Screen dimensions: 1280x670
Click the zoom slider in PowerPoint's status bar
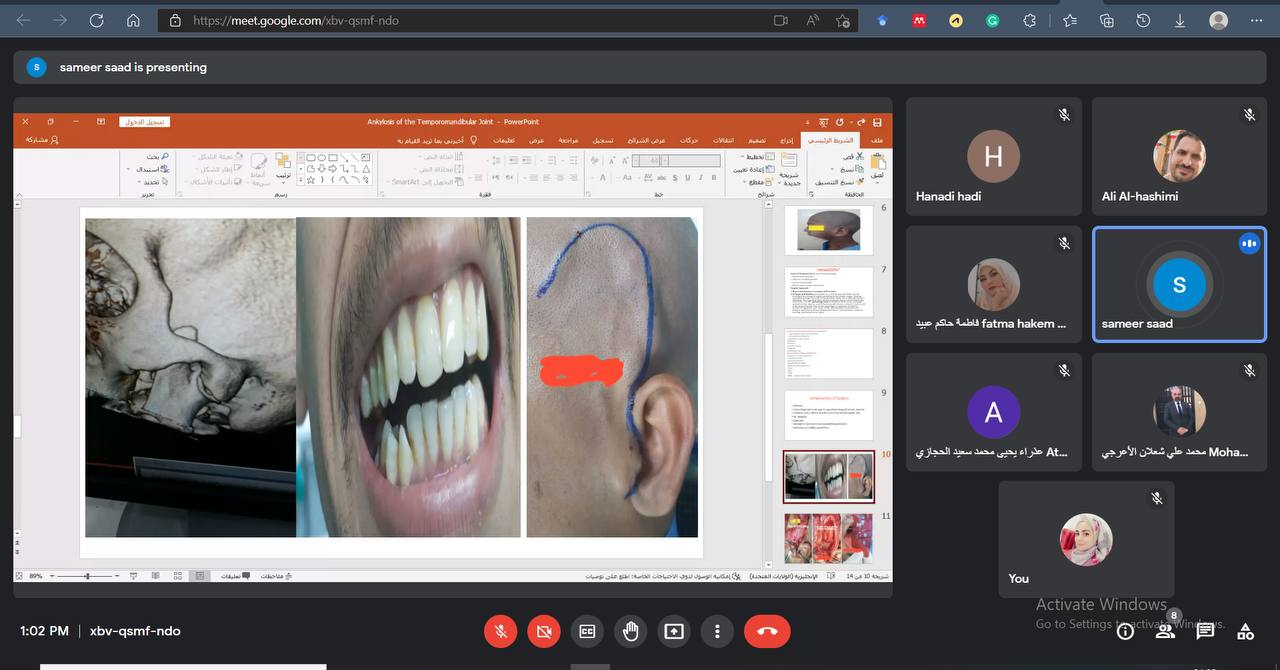[x=88, y=575]
